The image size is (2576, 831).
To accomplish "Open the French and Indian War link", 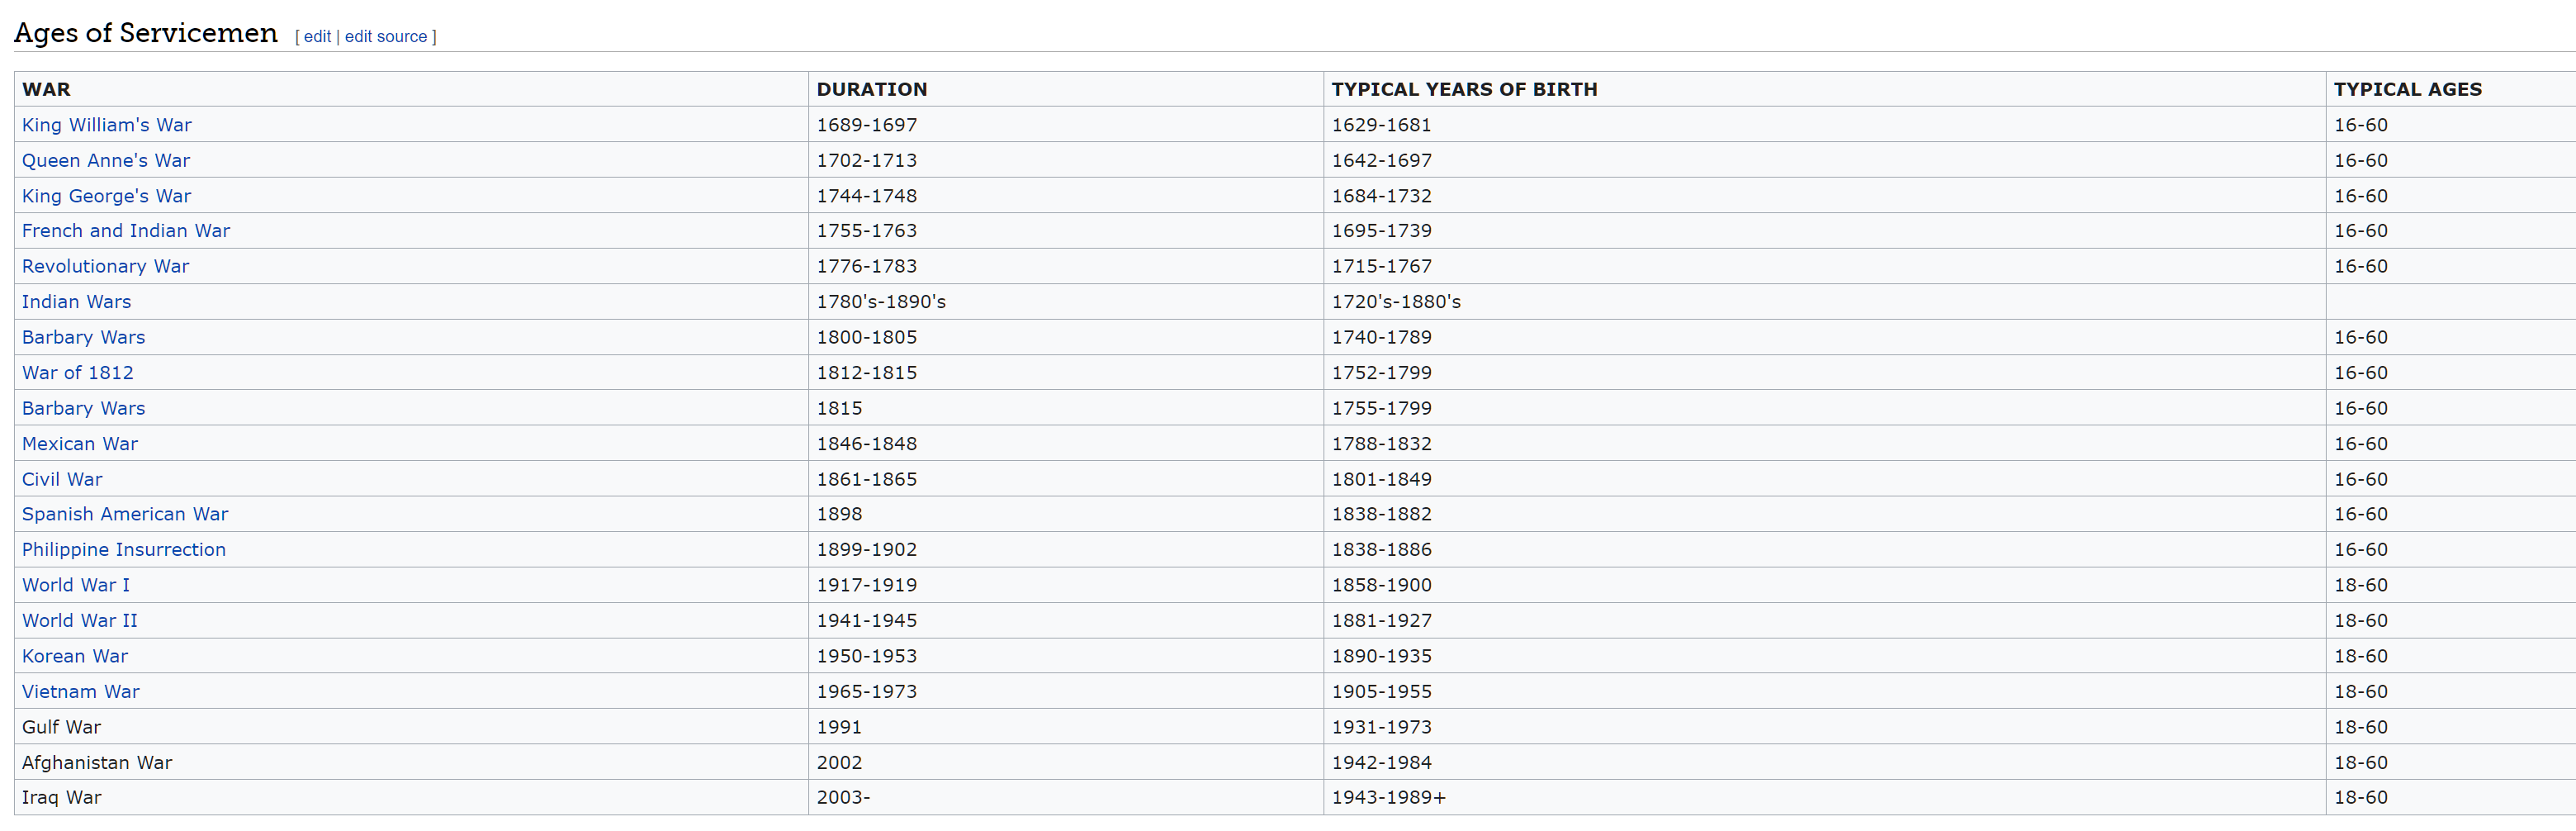I will pyautogui.click(x=126, y=231).
